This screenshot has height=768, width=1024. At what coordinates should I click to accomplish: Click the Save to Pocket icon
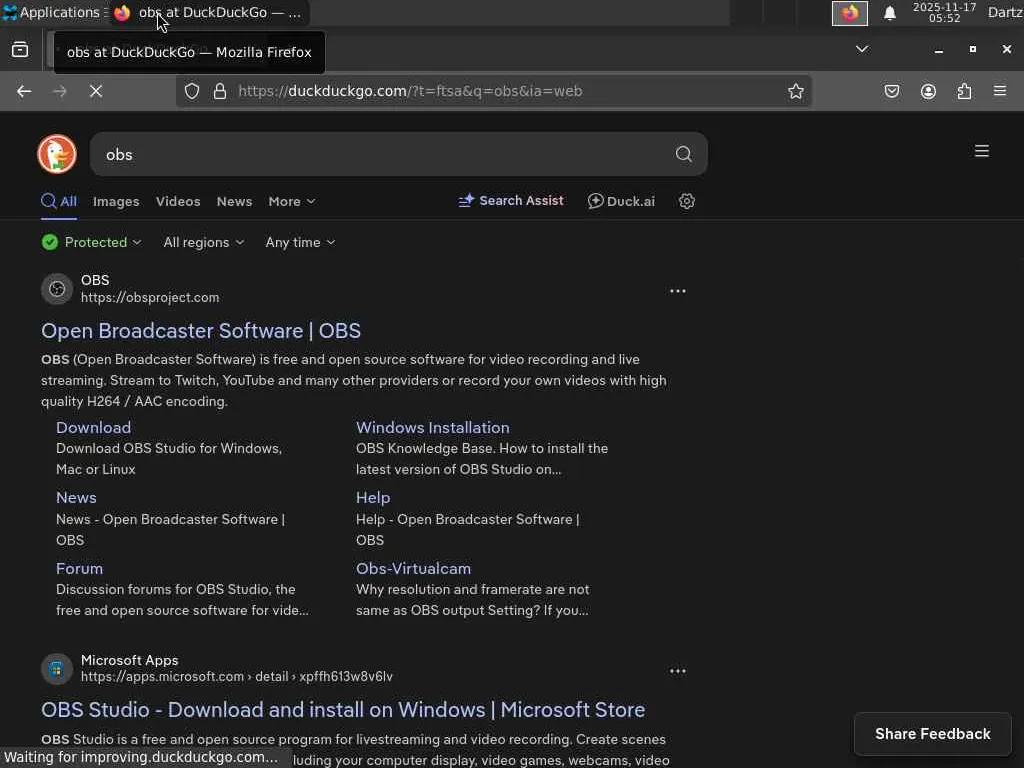tap(892, 91)
